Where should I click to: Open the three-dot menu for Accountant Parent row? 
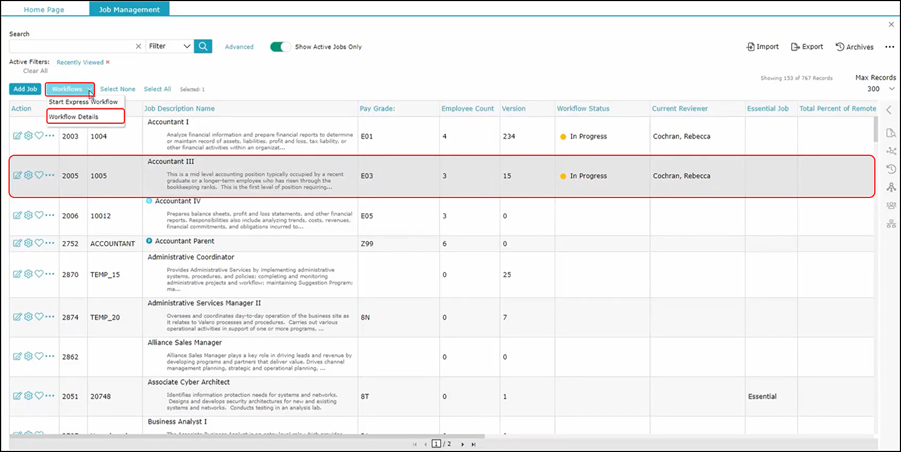[x=50, y=242]
